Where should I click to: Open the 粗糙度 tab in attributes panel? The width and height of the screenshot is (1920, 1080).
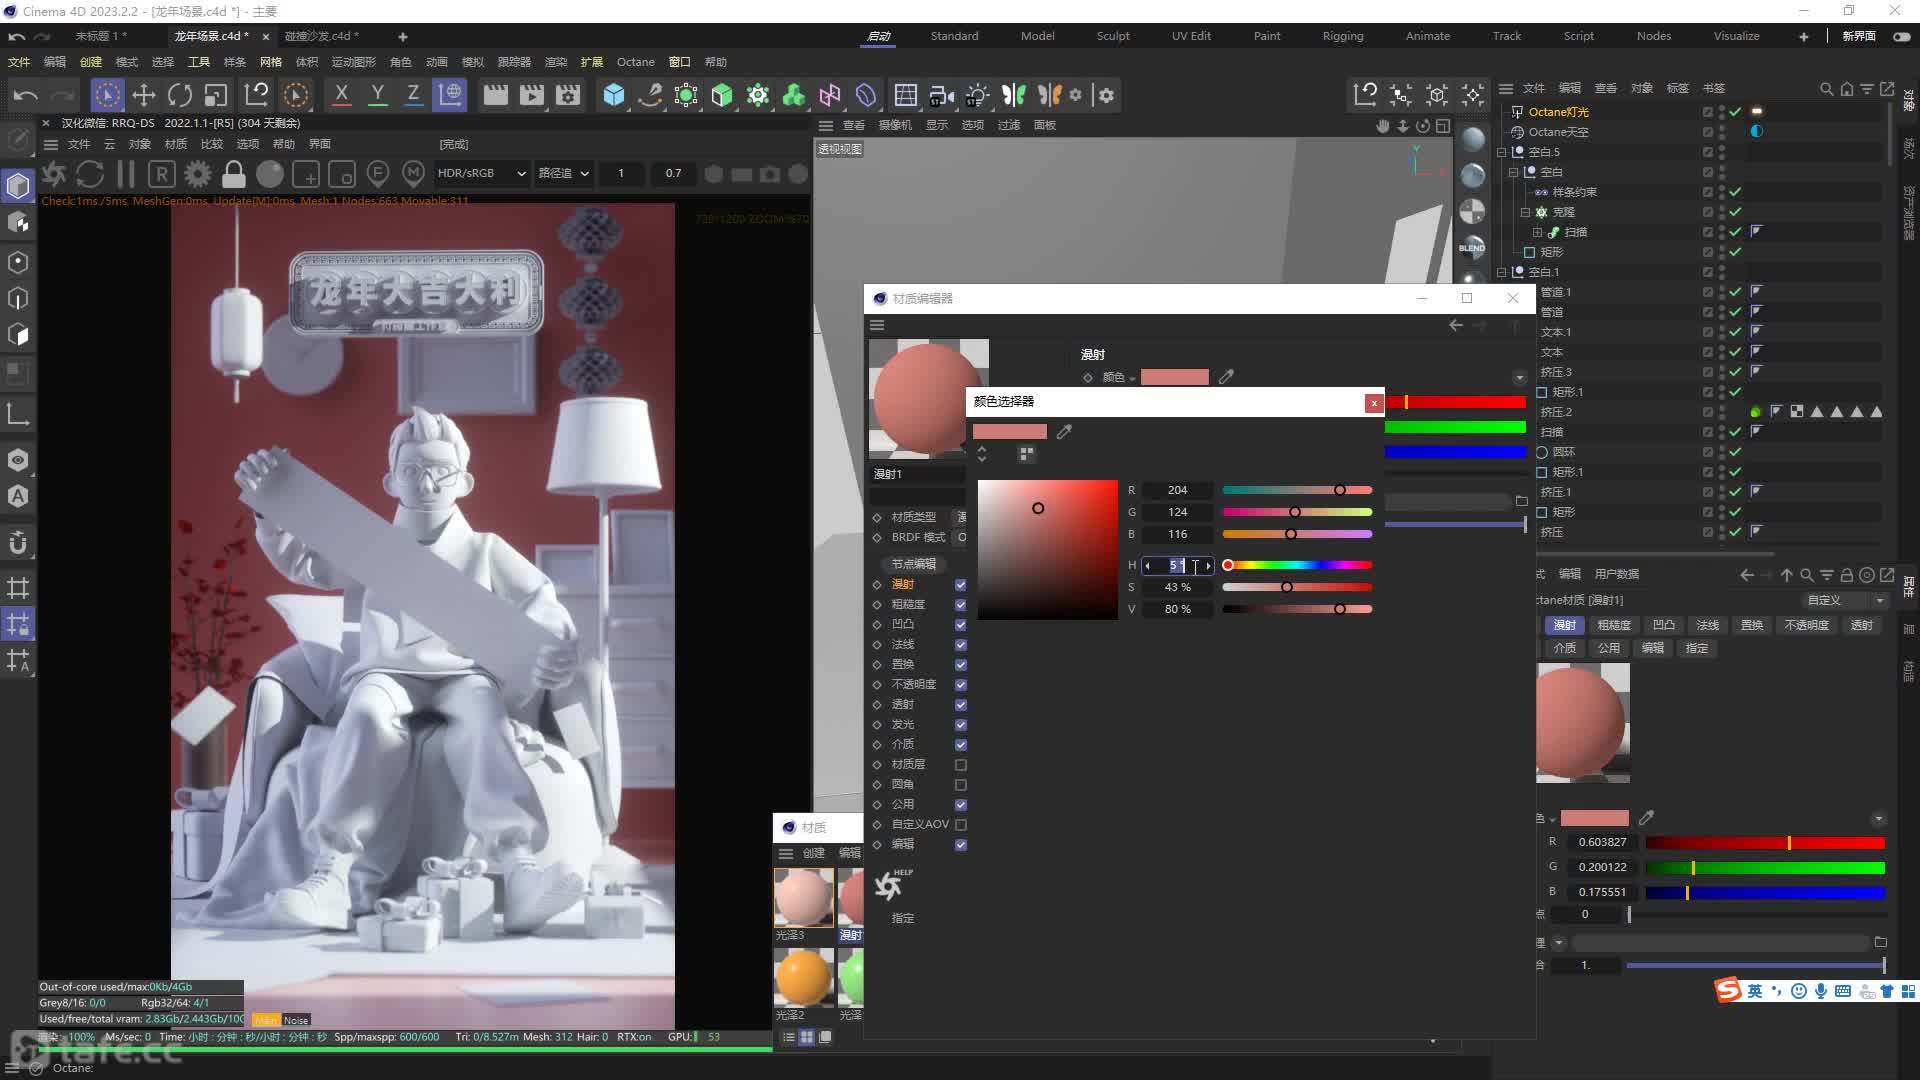tap(1614, 625)
